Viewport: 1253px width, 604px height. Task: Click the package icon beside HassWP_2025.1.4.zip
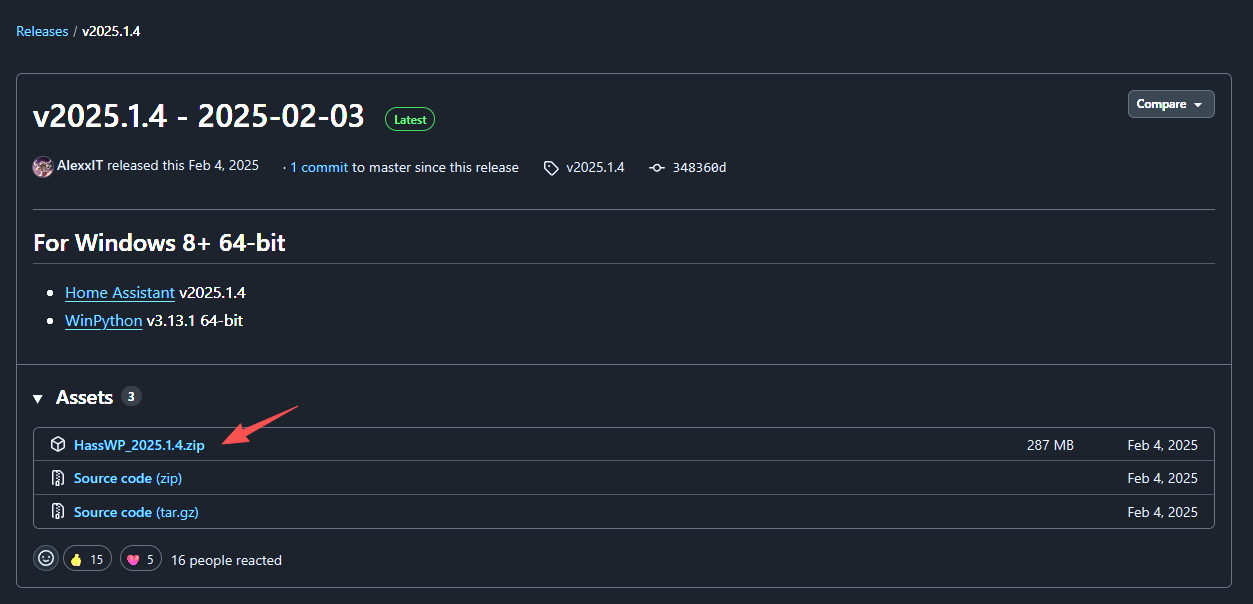click(x=58, y=445)
